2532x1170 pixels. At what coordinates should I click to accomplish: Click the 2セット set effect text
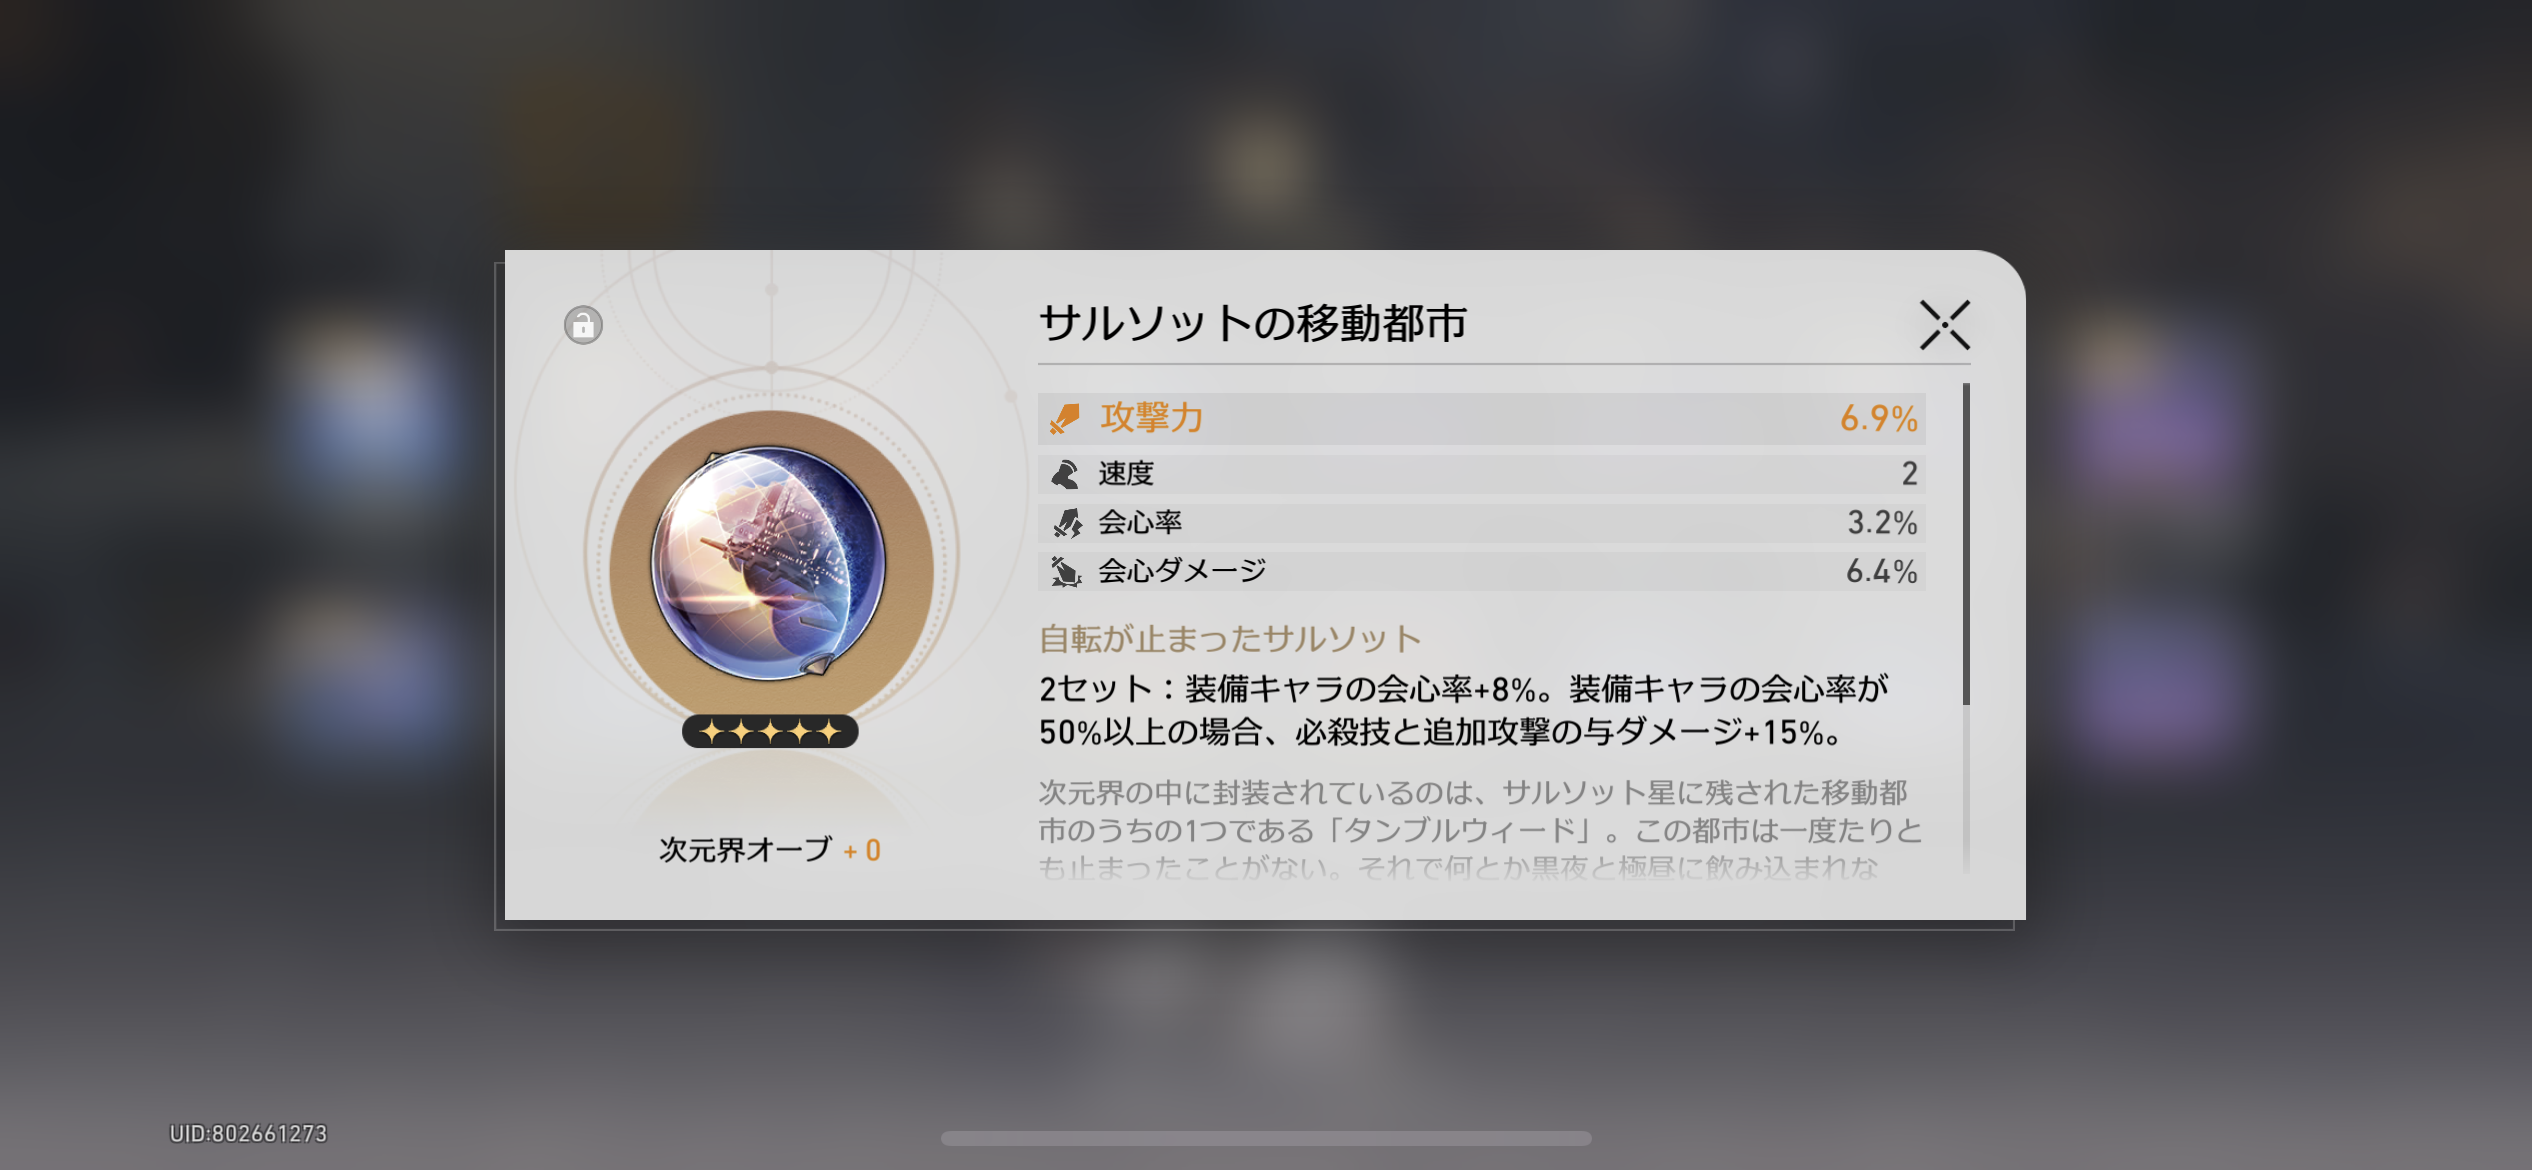tap(1463, 710)
